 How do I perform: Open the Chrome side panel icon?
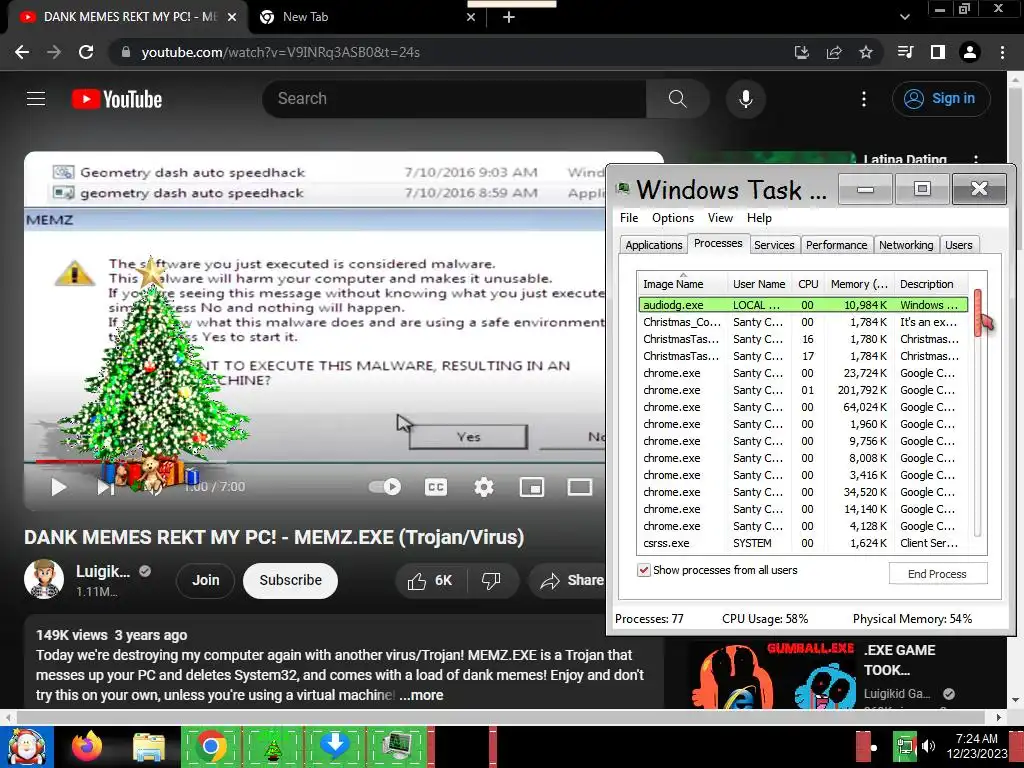pyautogui.click(x=938, y=52)
